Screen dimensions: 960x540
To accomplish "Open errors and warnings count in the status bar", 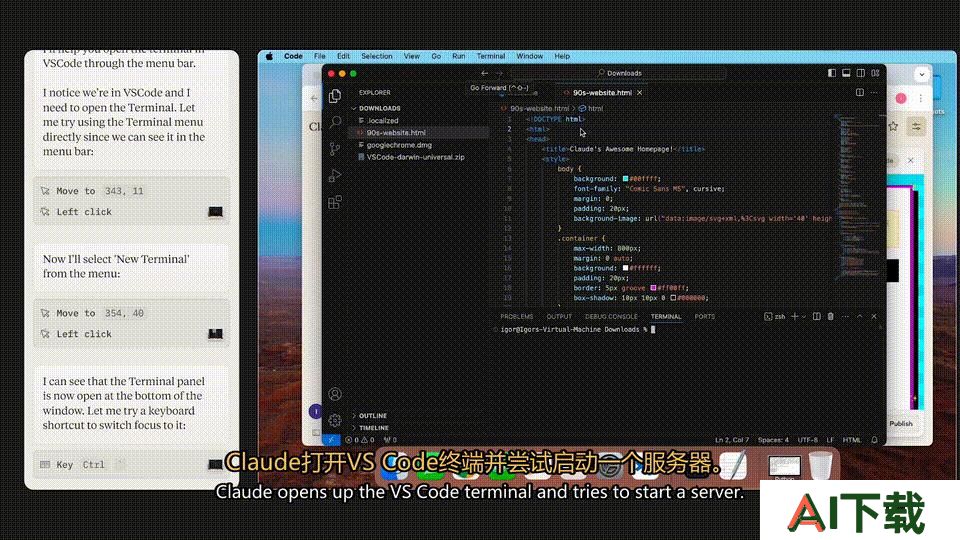I will pyautogui.click(x=359, y=440).
